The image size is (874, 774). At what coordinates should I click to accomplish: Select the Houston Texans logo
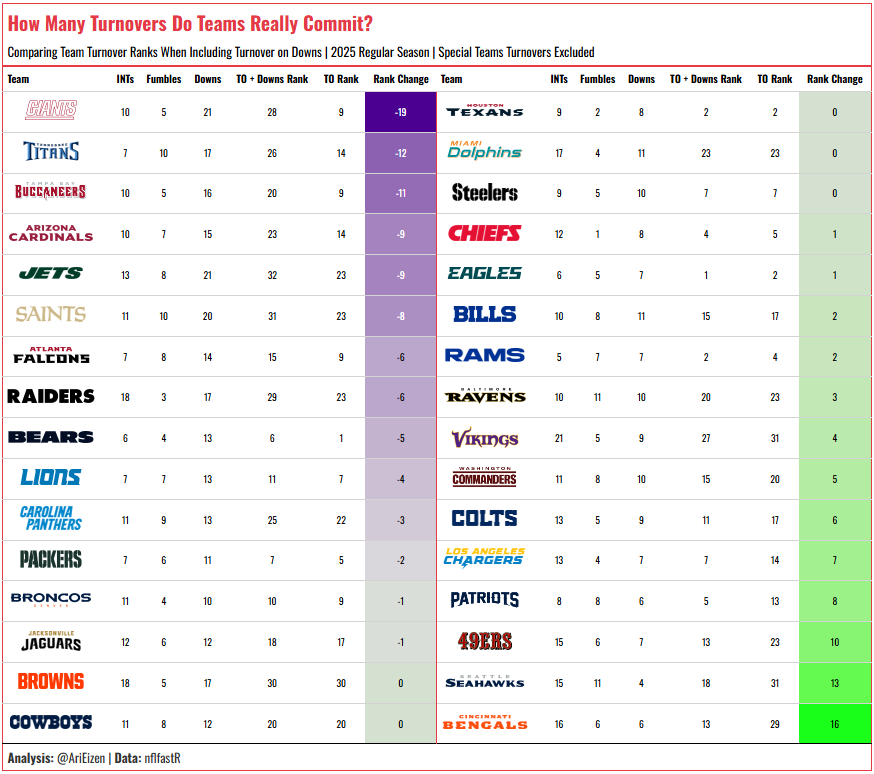pyautogui.click(x=484, y=110)
